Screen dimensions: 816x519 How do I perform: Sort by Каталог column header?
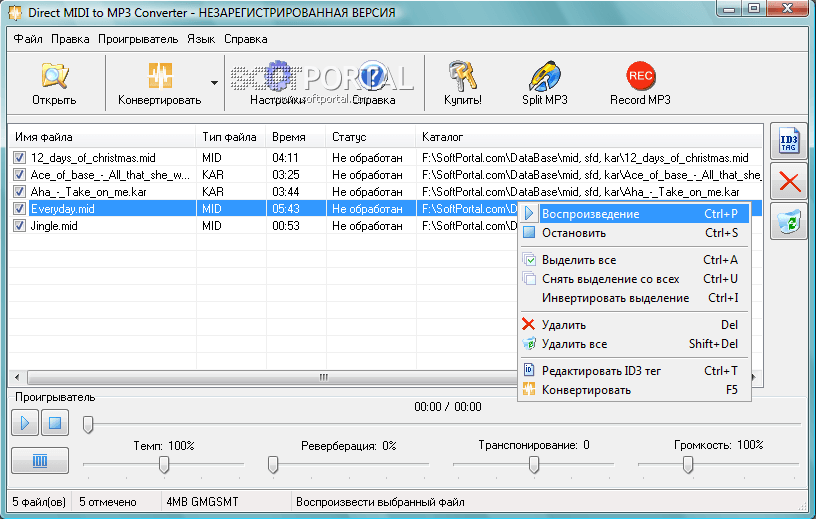click(x=589, y=137)
